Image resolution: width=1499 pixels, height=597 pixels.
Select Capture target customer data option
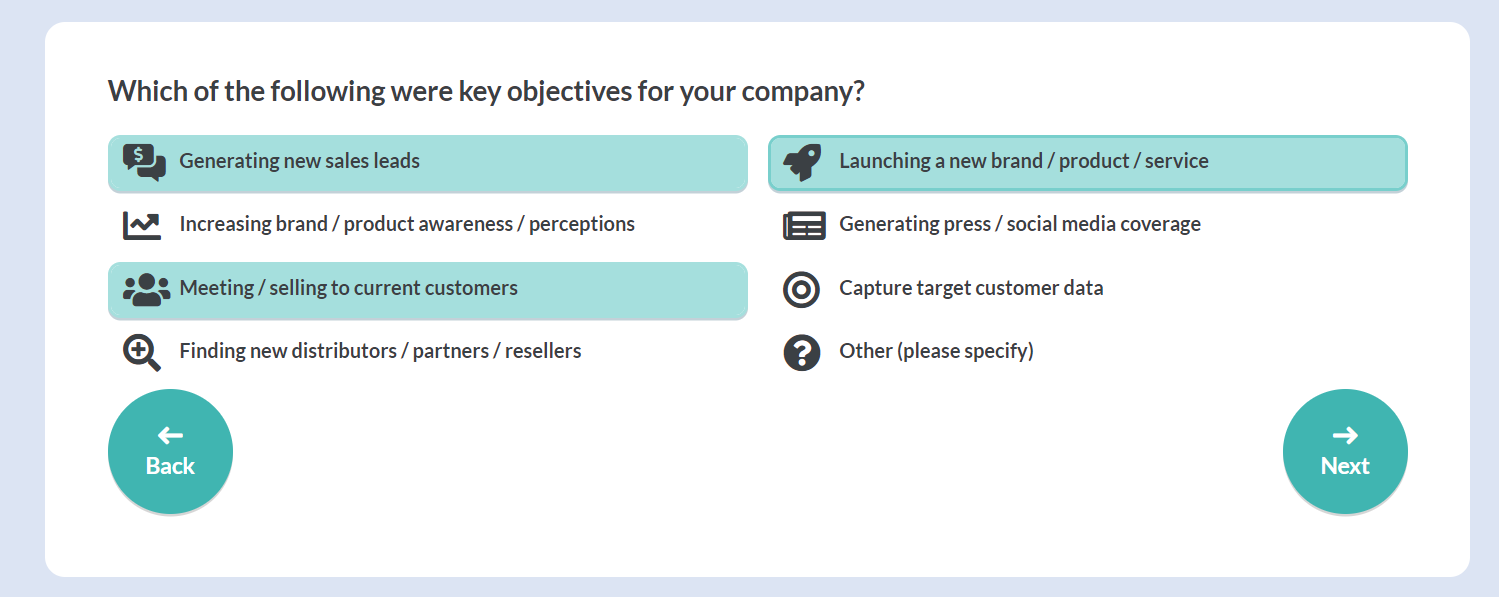pos(1088,289)
